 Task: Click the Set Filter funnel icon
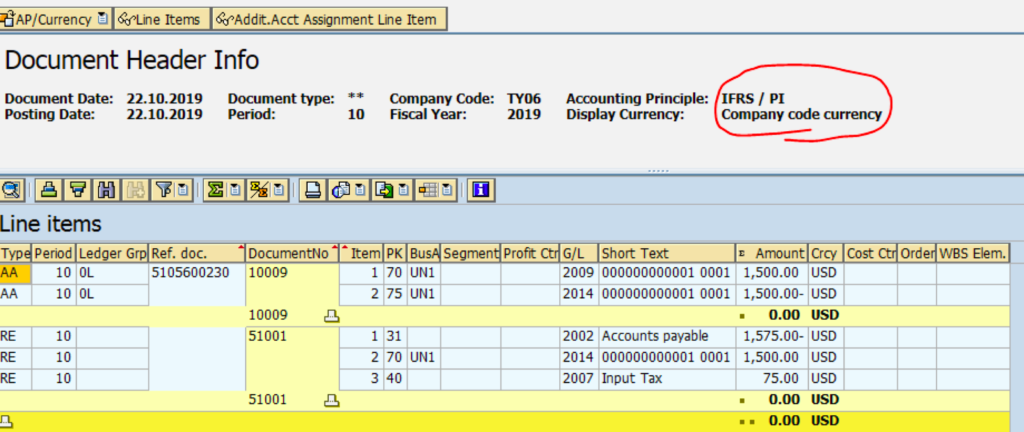point(163,189)
